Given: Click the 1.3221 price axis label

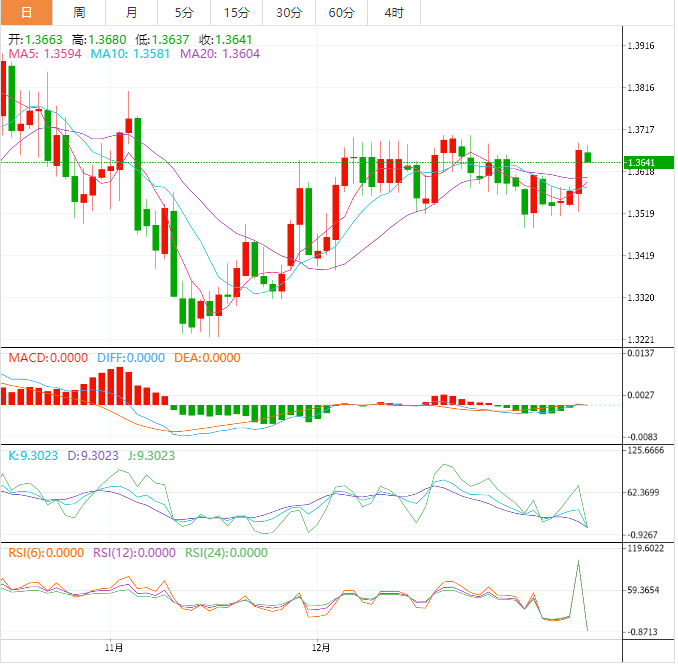Looking at the screenshot, I should coord(641,339).
